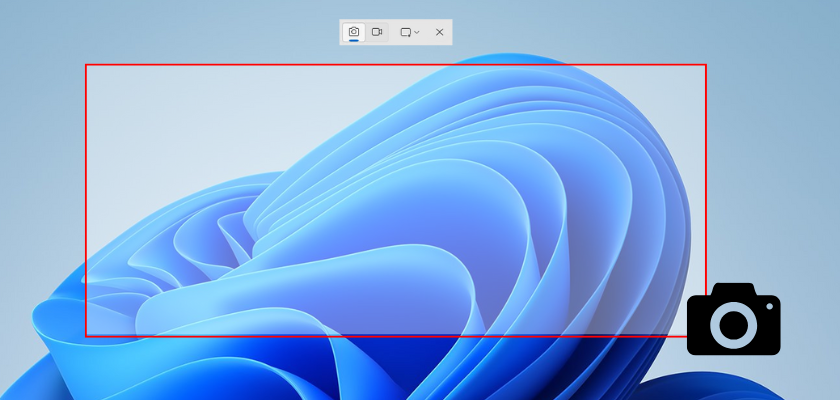Click the rectangle snipping shape icon
The image size is (840, 400).
click(406, 32)
